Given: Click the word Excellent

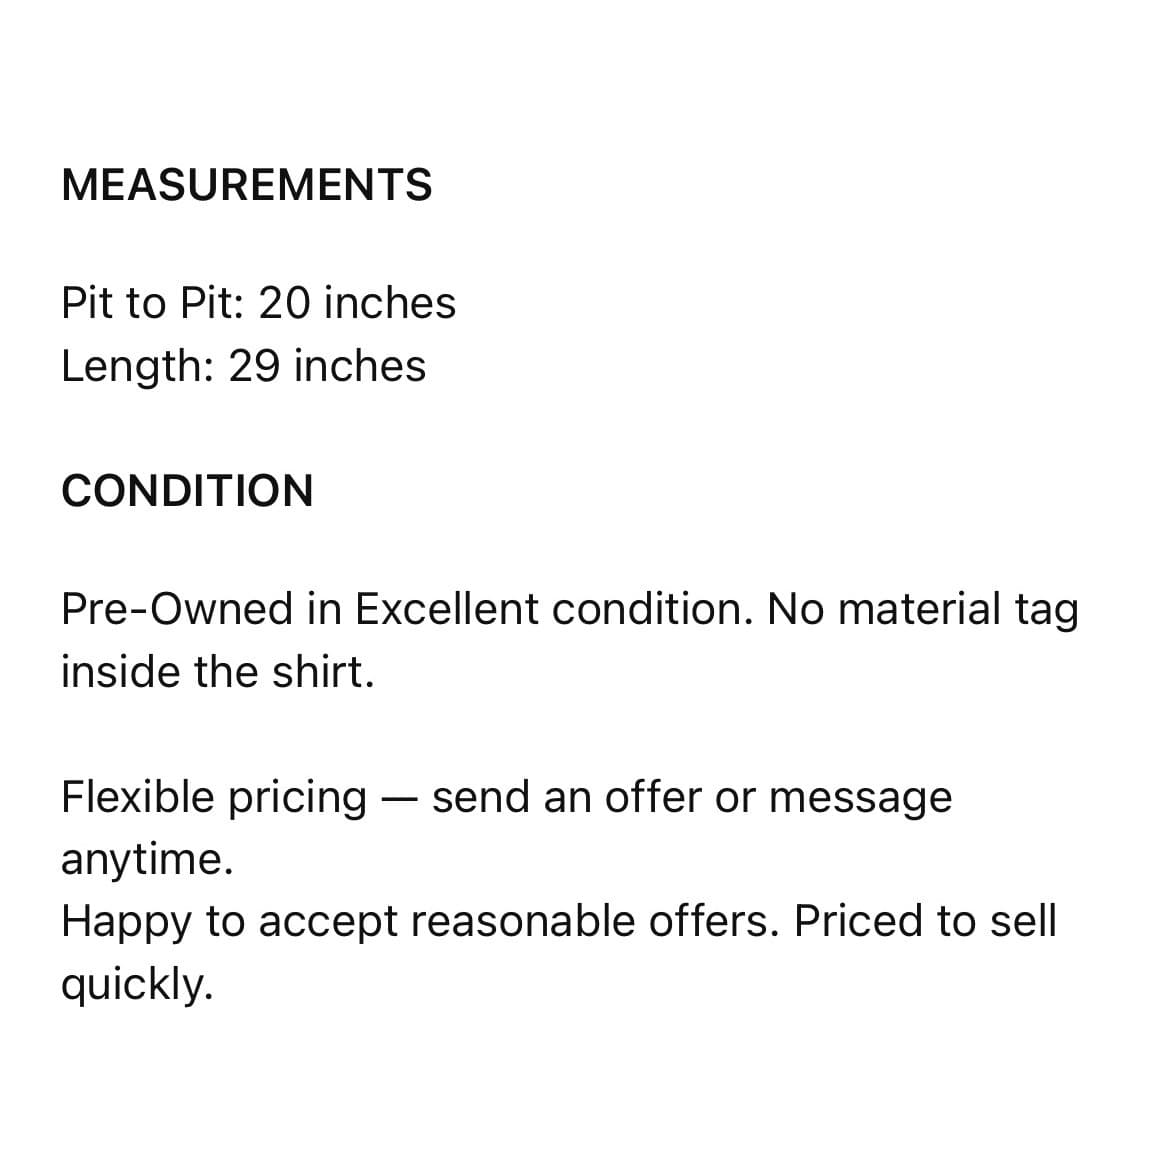Looking at the screenshot, I should pos(446,609).
